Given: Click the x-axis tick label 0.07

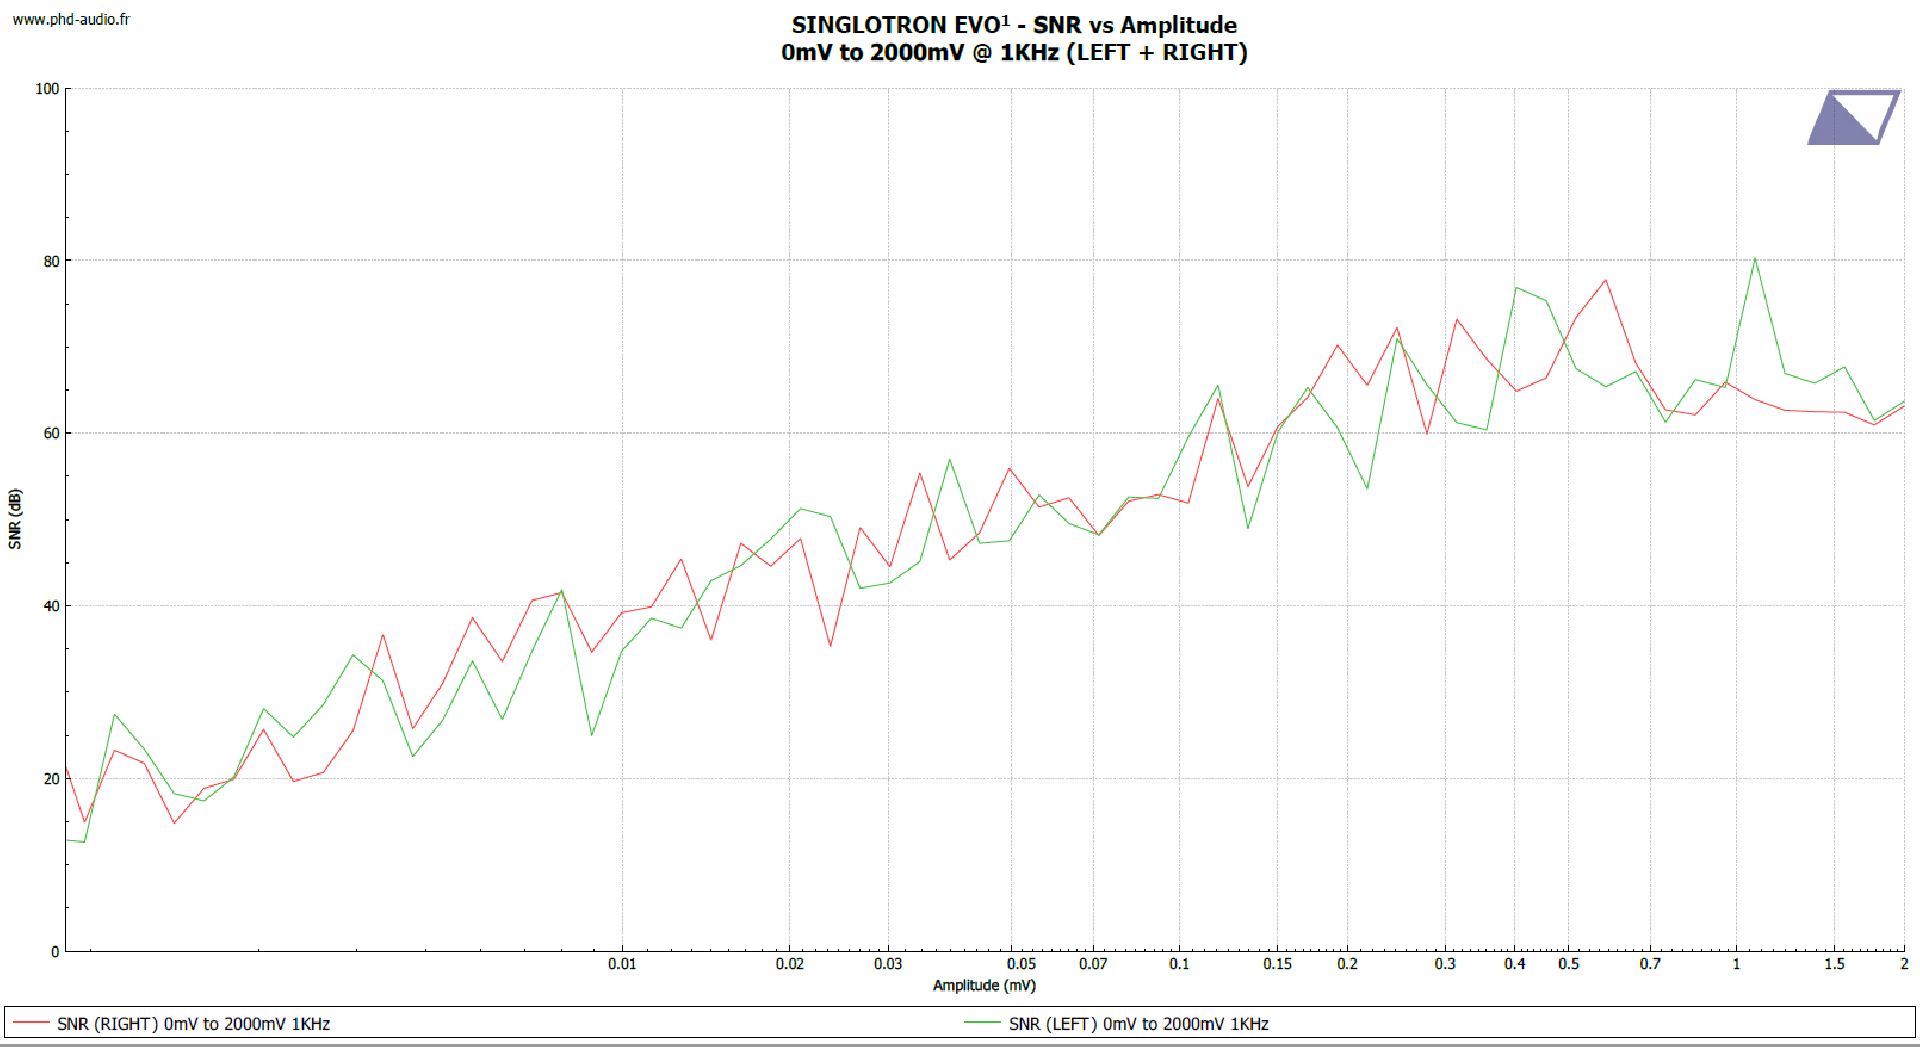Looking at the screenshot, I should click(1093, 964).
